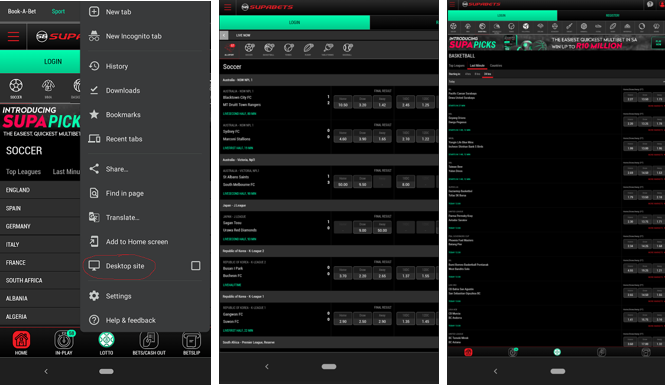Click the red user account icon on right phone
Image resolution: width=666 pixels, height=385 pixels.
663,4
